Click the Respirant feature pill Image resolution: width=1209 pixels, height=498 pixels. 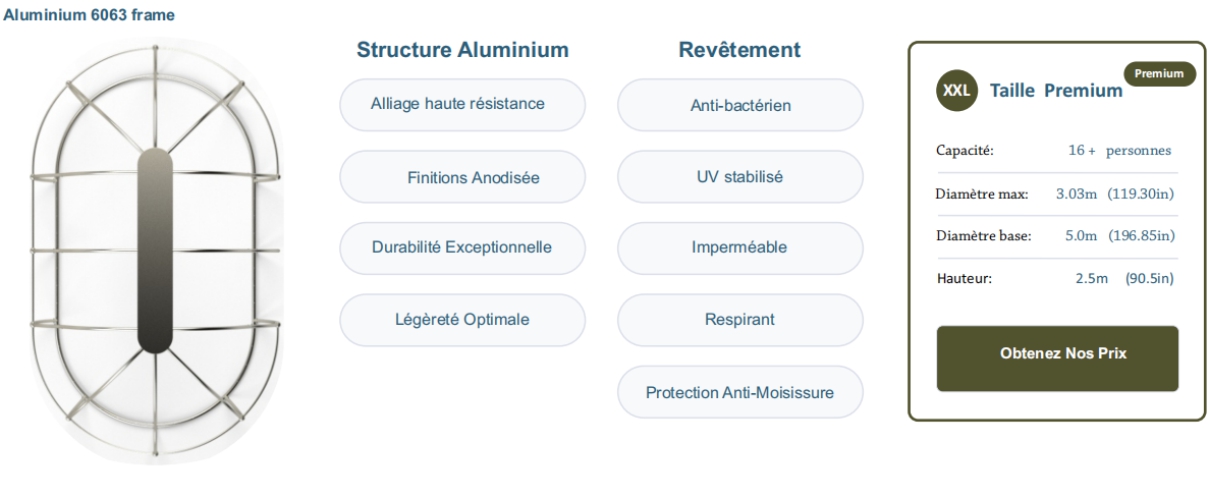(740, 320)
